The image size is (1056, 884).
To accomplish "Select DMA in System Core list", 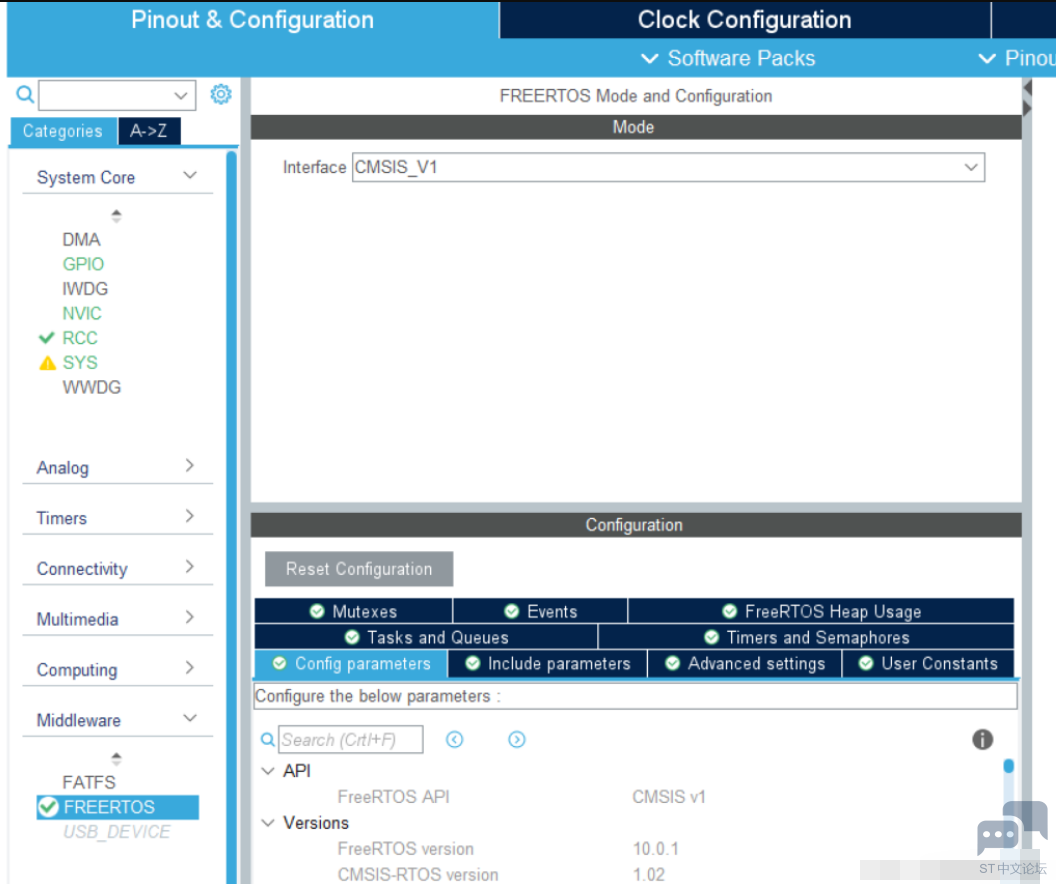I will coord(81,240).
